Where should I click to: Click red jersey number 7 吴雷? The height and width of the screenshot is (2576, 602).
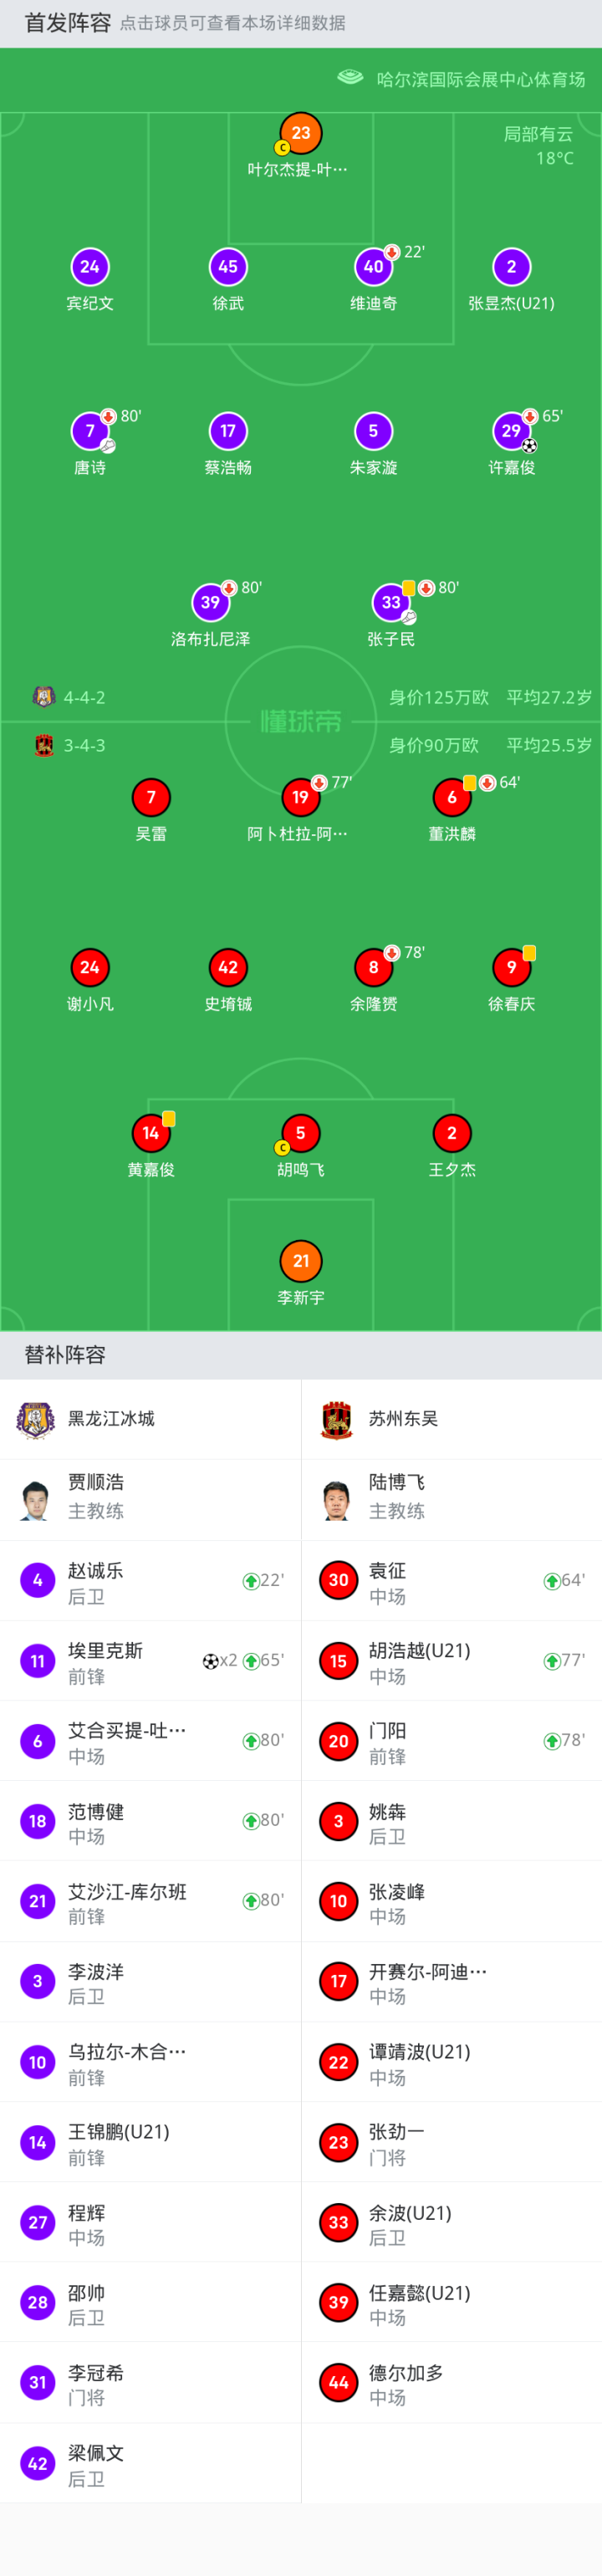151,797
